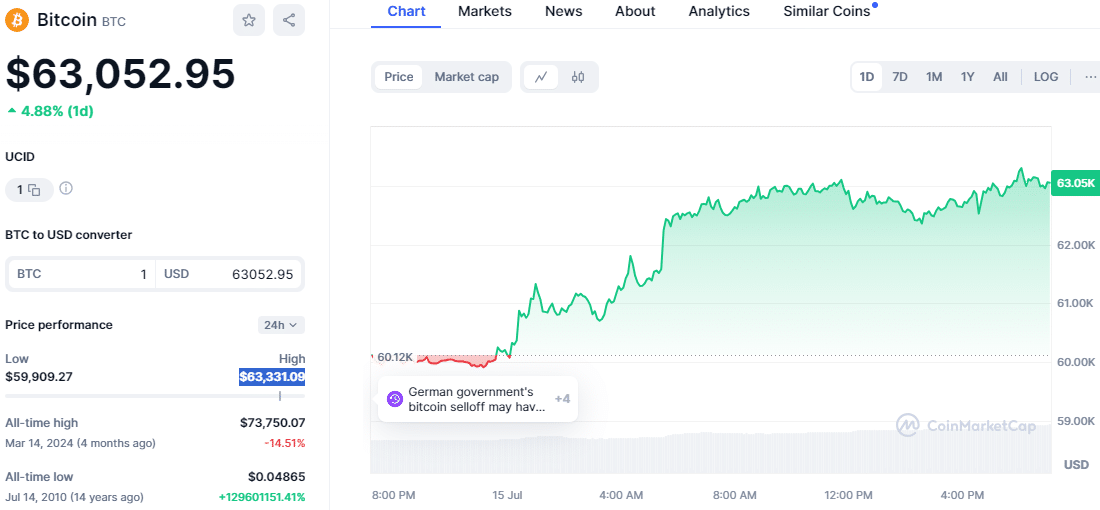Toggle the LOG scale option

click(x=1046, y=77)
